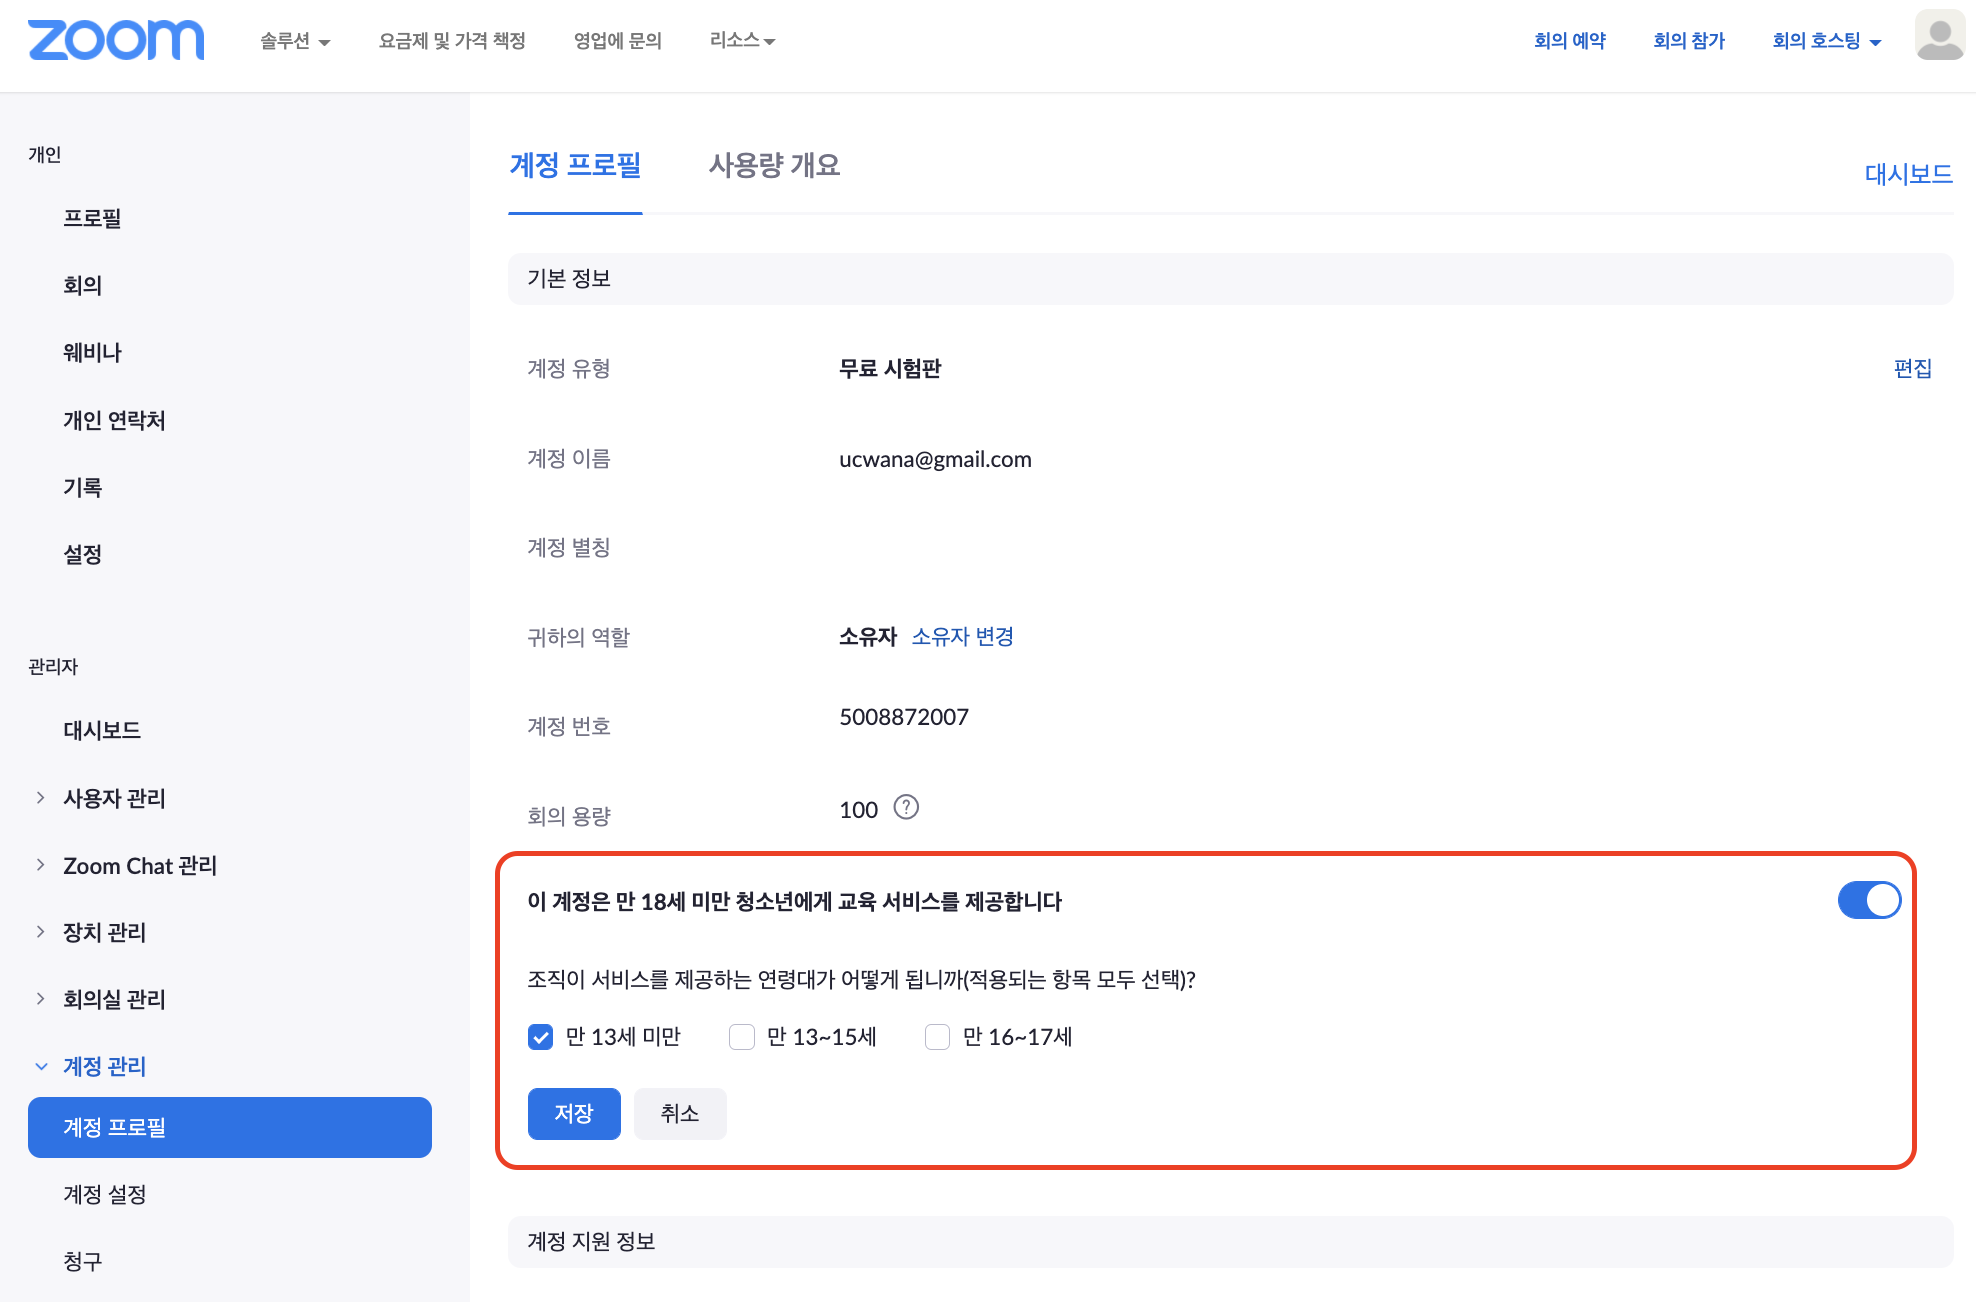Toggle off the under-18 education services switch
Viewport: 1976px width, 1302px height.
1868,900
